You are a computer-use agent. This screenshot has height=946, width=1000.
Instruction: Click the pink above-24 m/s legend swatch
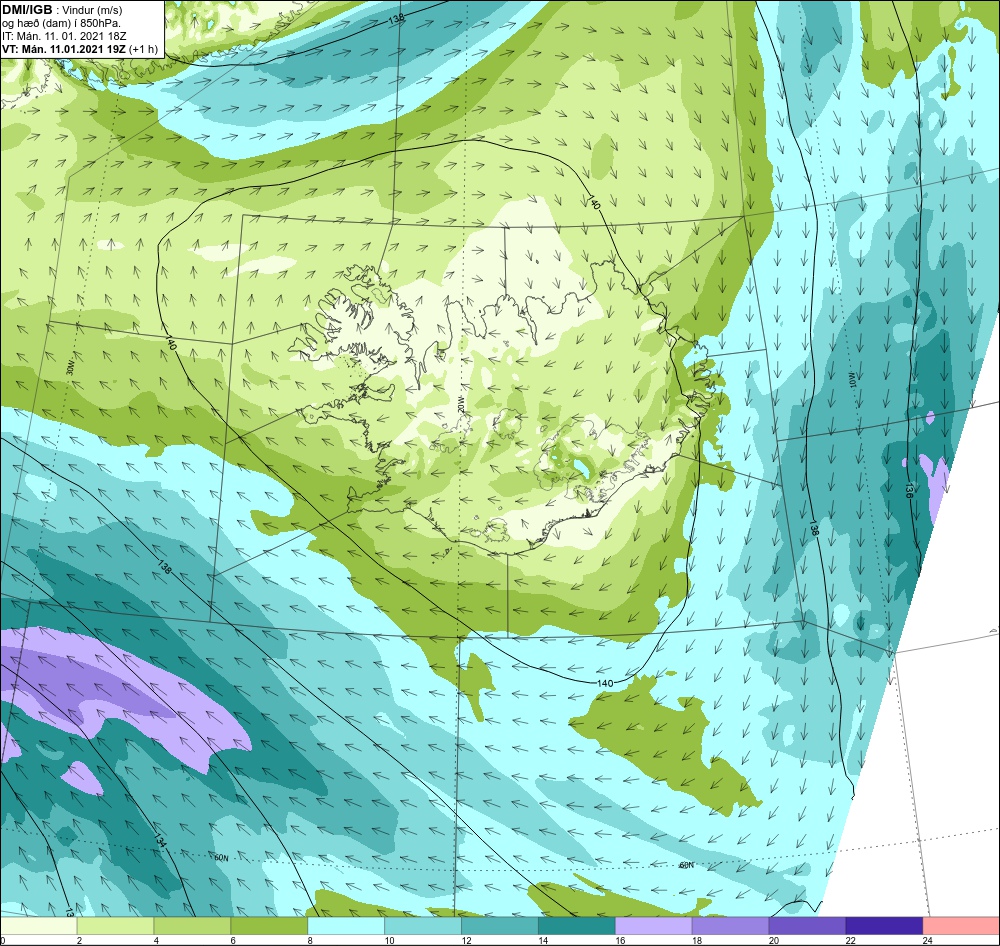(x=961, y=925)
